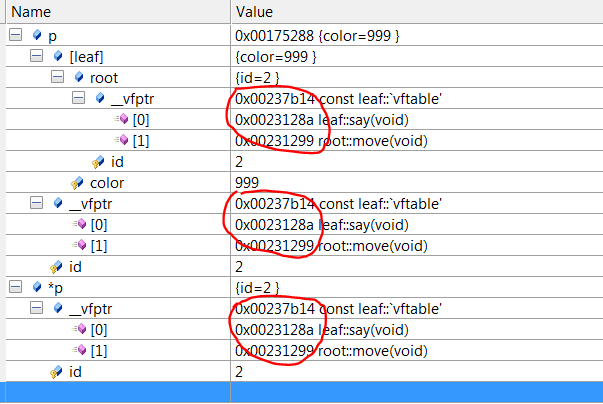This screenshot has width=603, height=404.
Task: Select leaf::say(void) value under *p's __vfptr
Action: coord(321,330)
